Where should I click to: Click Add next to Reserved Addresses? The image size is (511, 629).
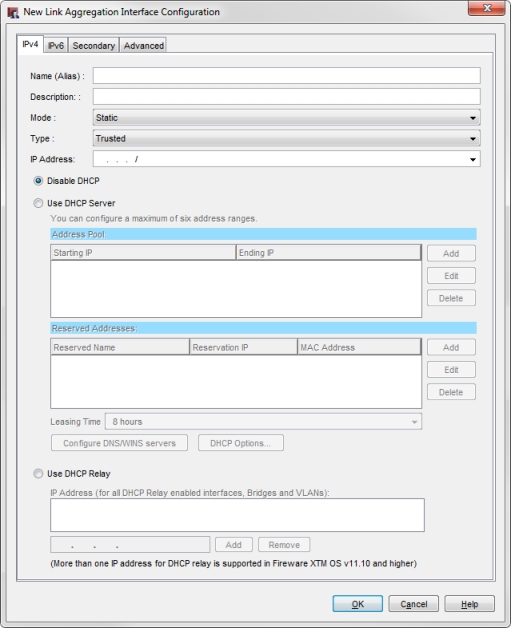click(451, 347)
